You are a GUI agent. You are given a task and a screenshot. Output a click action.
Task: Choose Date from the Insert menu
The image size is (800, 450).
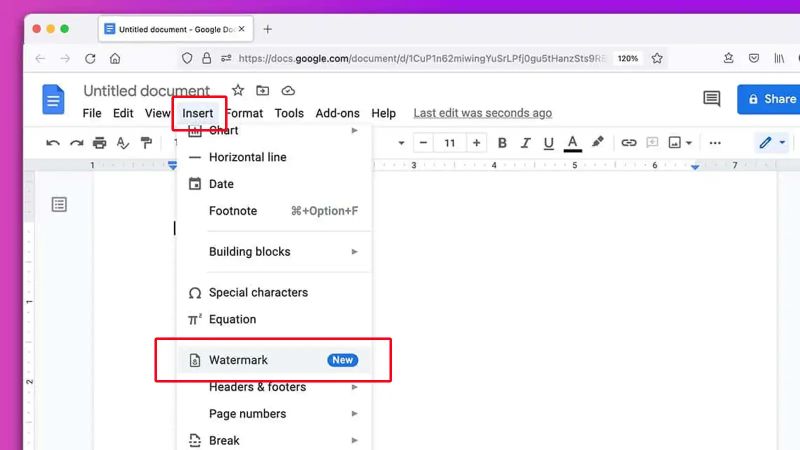click(274, 184)
